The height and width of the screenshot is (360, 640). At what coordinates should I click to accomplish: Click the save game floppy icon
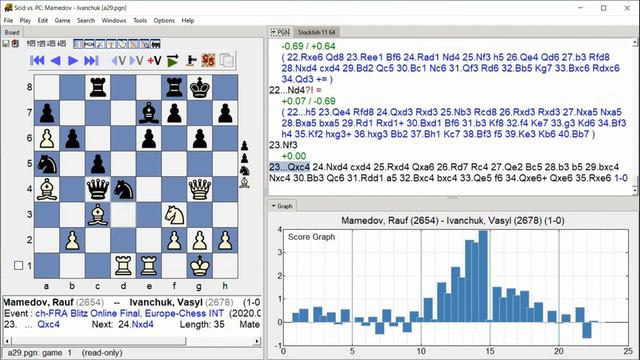coord(6,43)
